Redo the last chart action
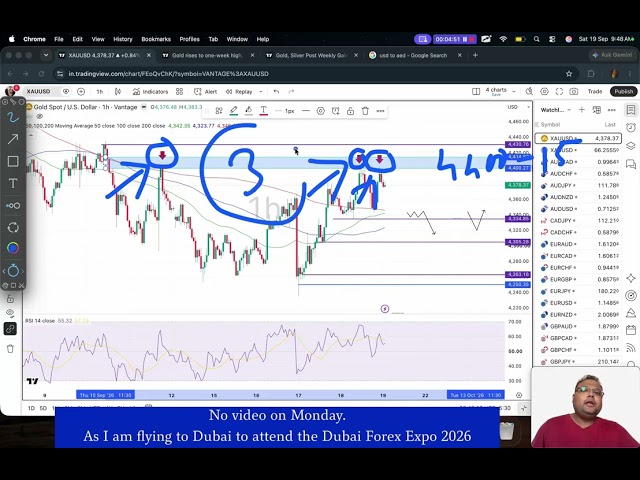 [x=291, y=91]
